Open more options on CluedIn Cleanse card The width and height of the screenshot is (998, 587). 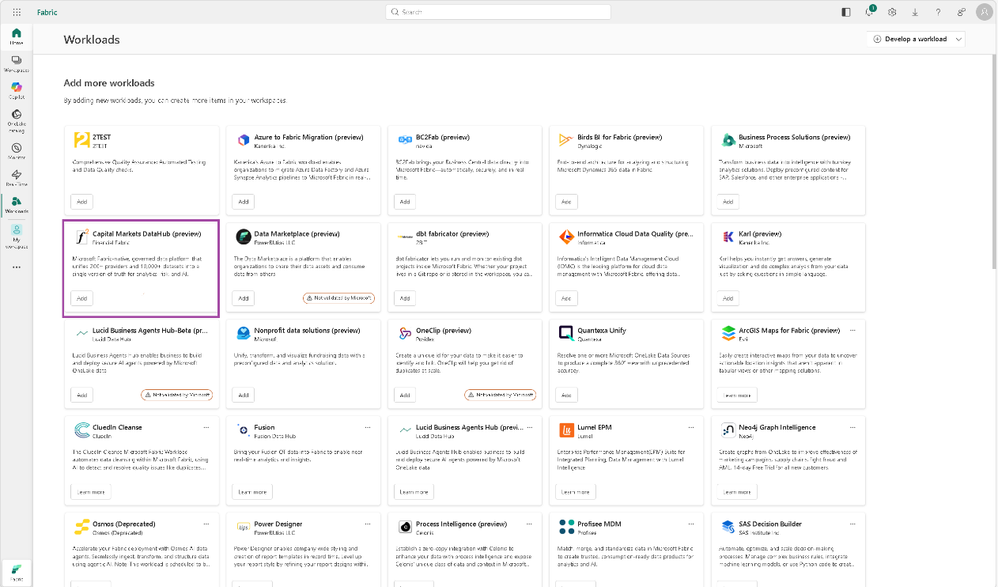click(206, 427)
